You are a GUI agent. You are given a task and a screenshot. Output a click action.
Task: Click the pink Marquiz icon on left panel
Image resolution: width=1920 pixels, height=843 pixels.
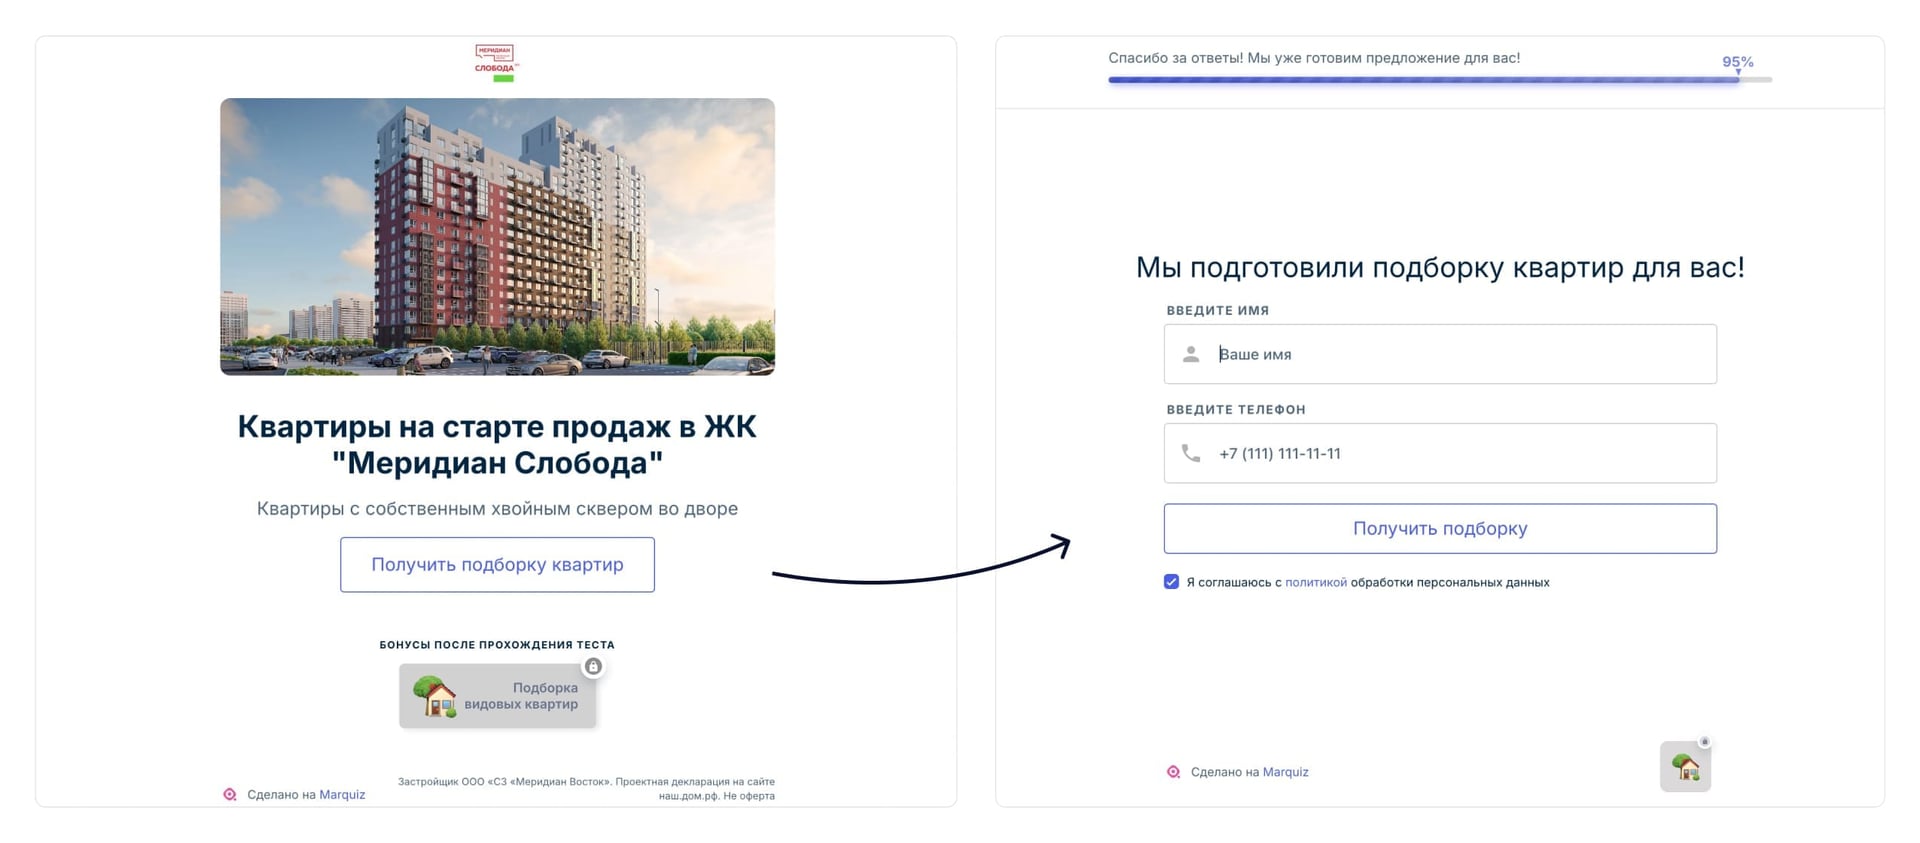228,794
